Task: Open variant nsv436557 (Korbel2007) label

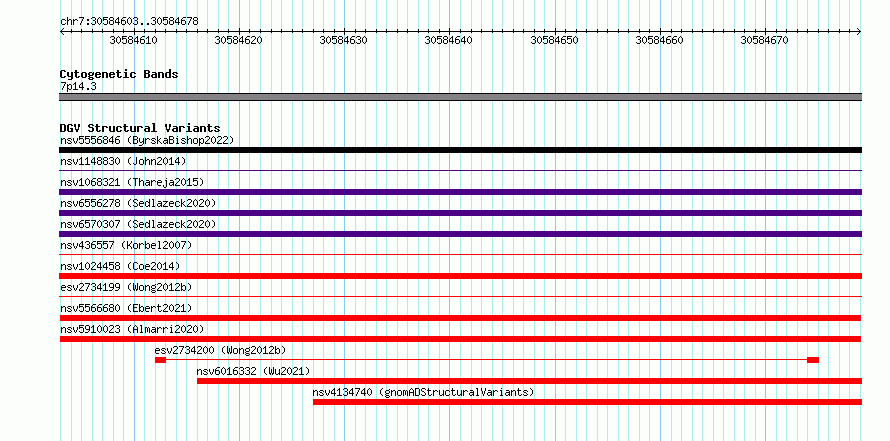Action: (126, 245)
